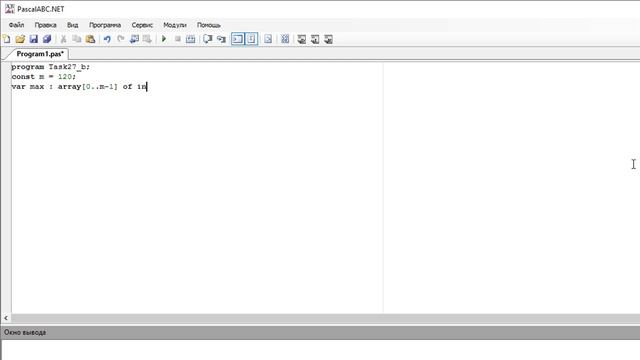Undo the last edit with the blue arrow
640x360 pixels.
point(107,39)
